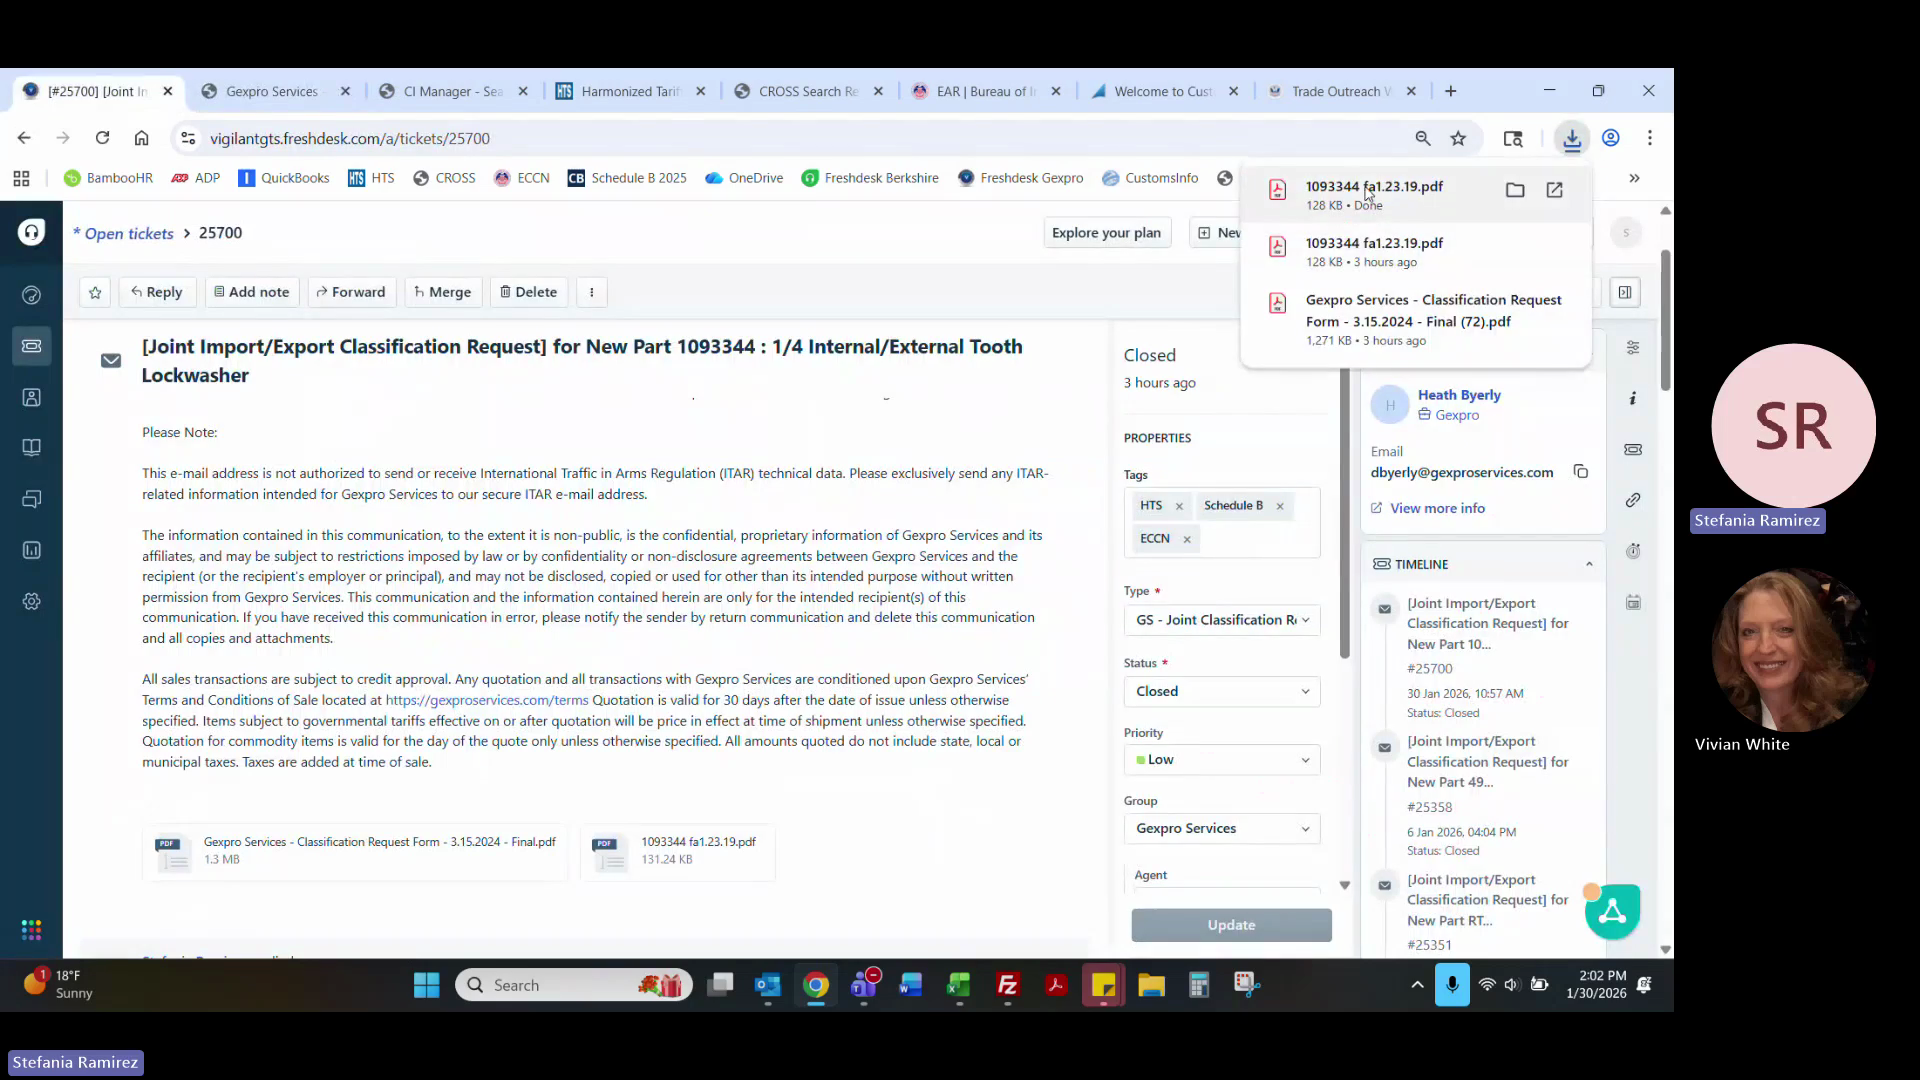Open the Priority dropdown set to Low
The width and height of the screenshot is (1920, 1080).
coord(1221,760)
